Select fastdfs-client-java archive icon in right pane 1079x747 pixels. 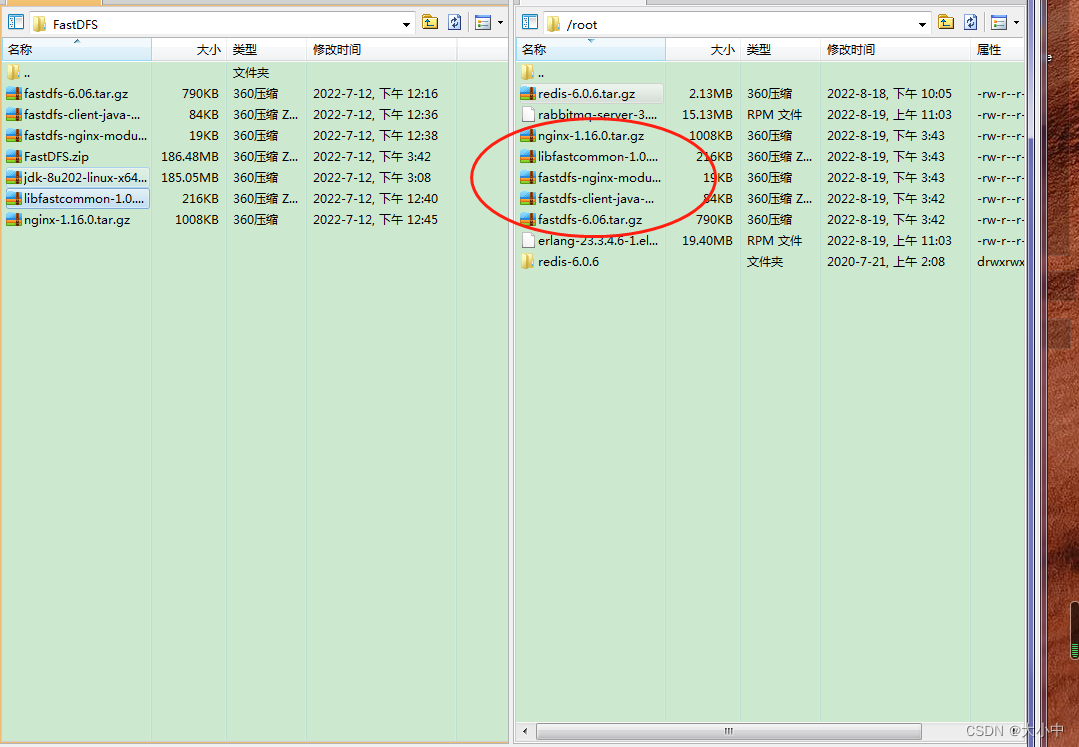coord(528,199)
